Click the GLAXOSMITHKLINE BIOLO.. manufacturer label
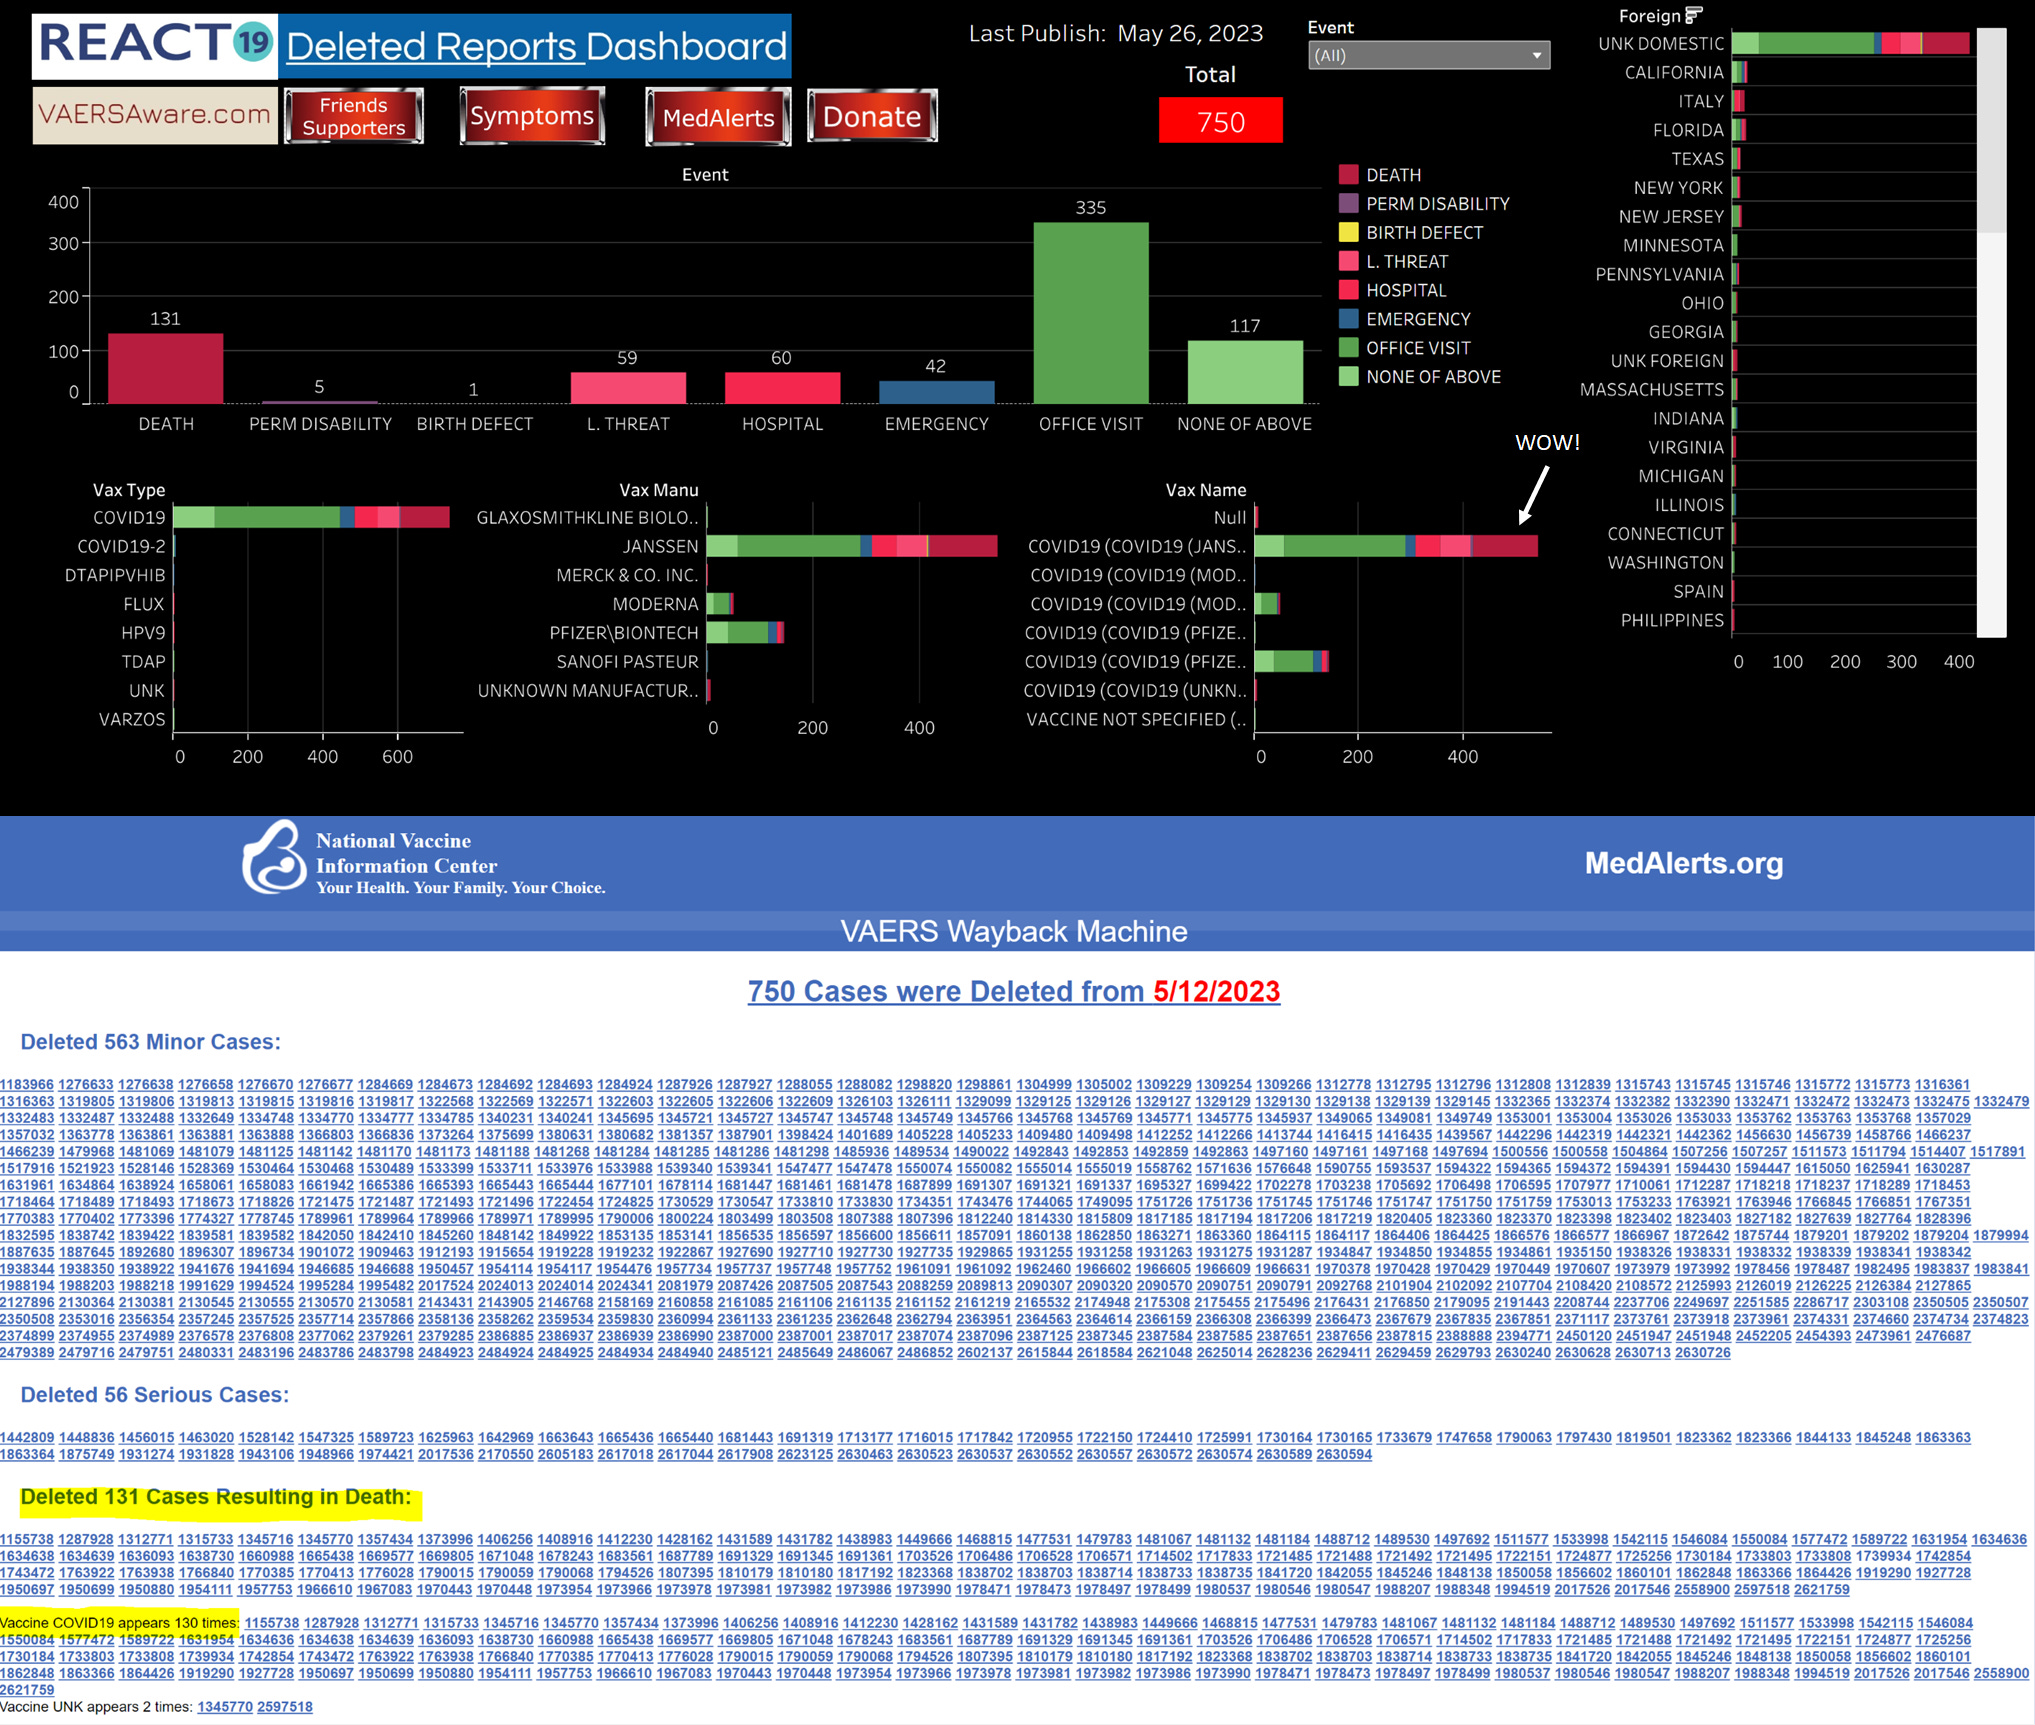Screen dimensions: 2035x1725 click(x=587, y=518)
